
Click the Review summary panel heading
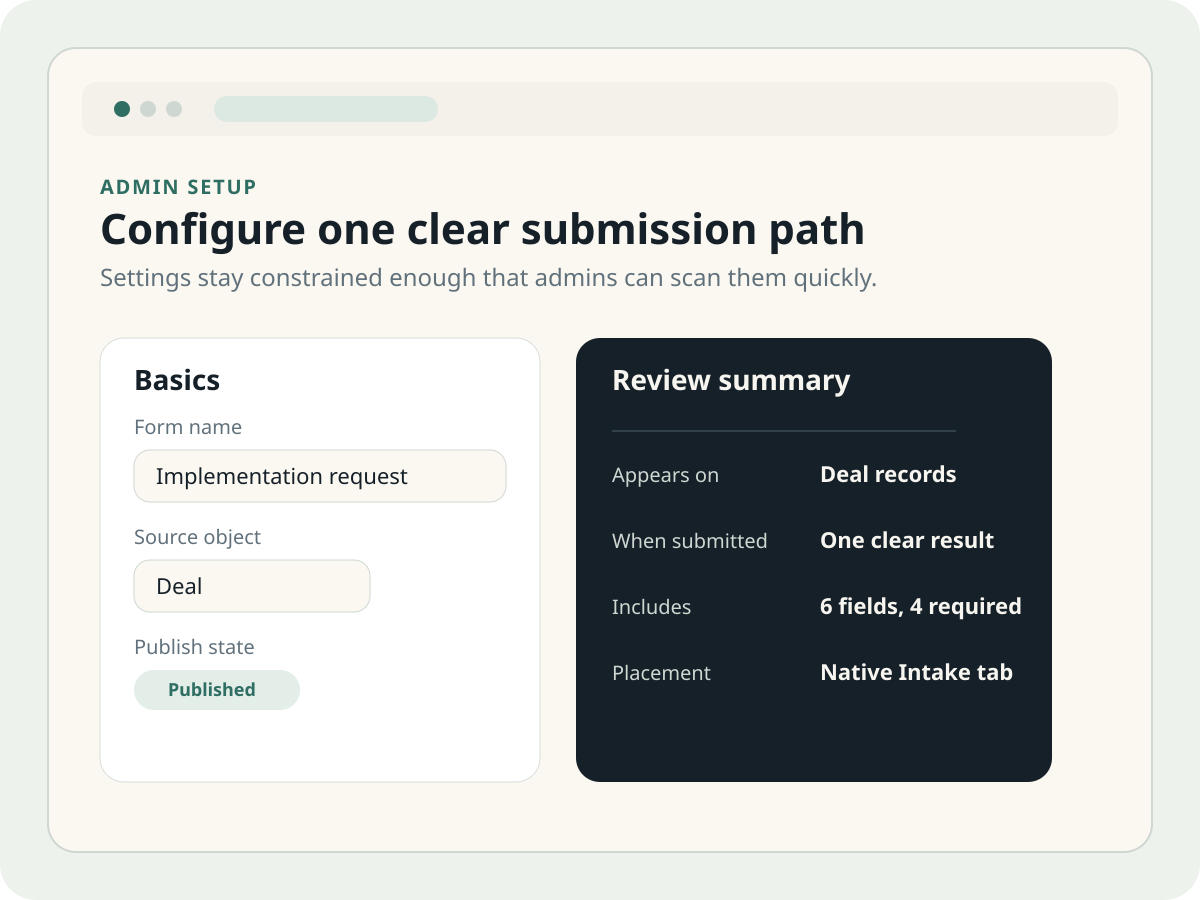pyautogui.click(x=731, y=381)
